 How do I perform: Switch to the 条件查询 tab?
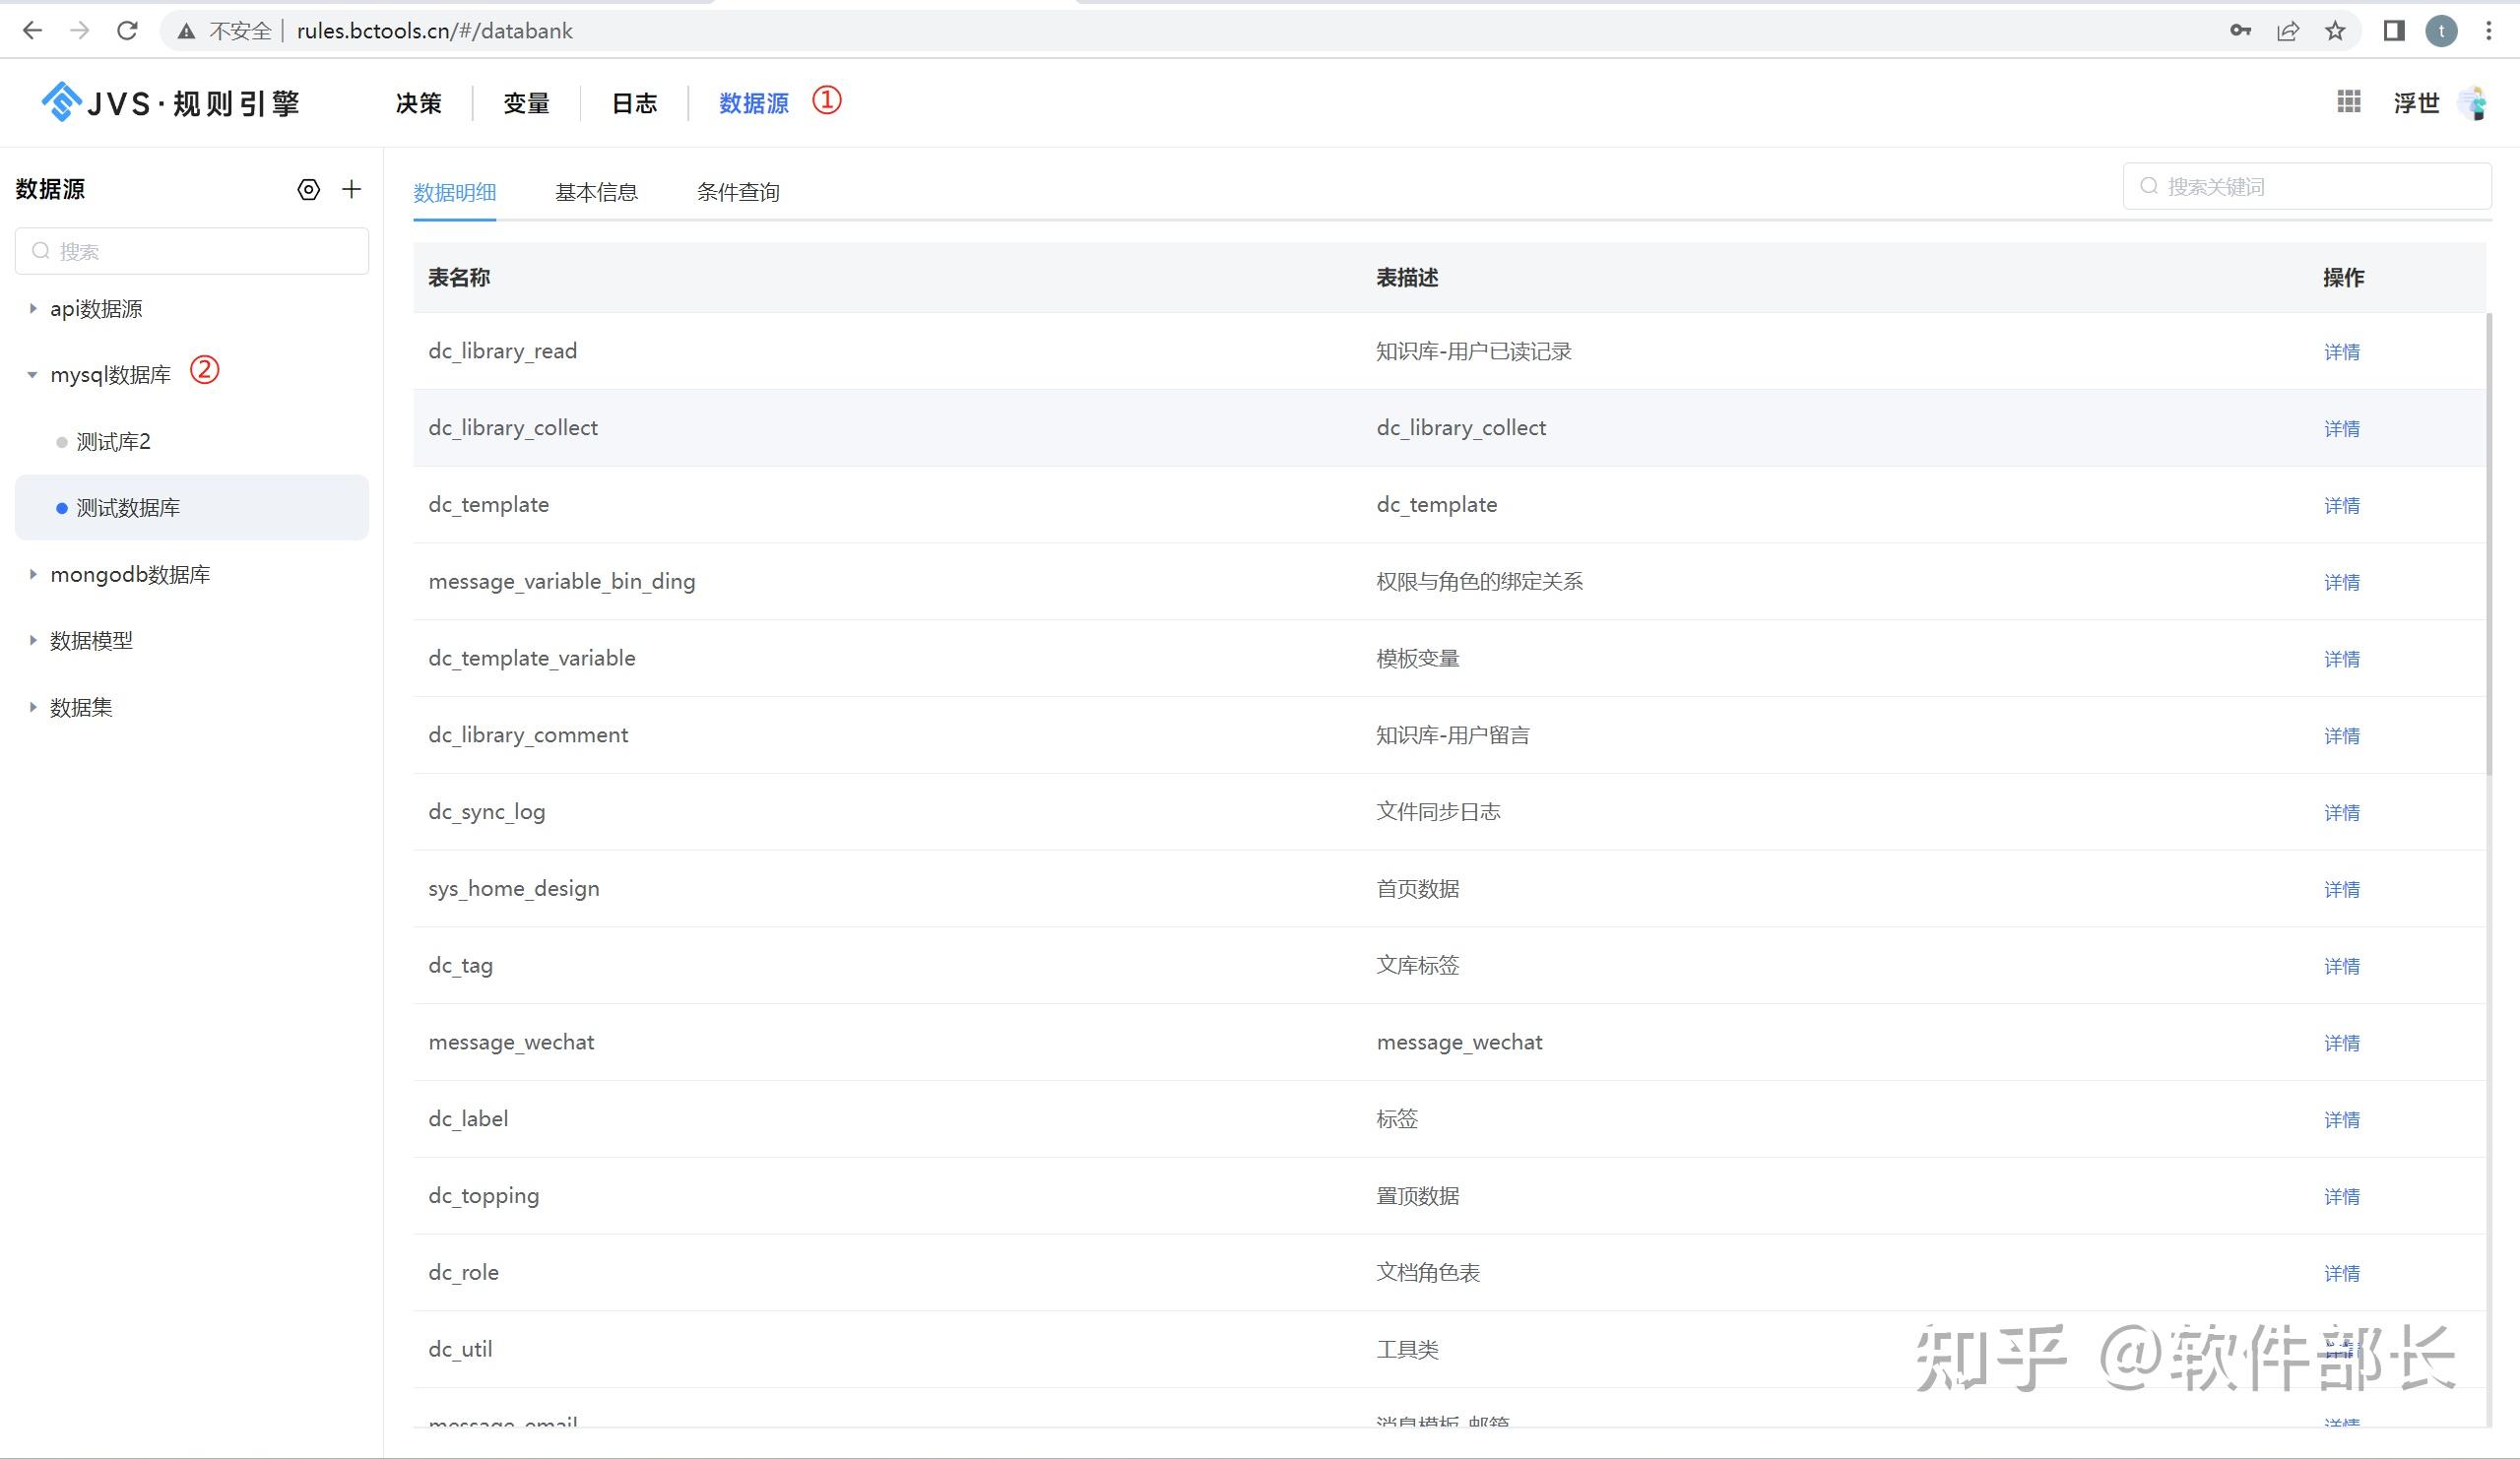pos(740,192)
